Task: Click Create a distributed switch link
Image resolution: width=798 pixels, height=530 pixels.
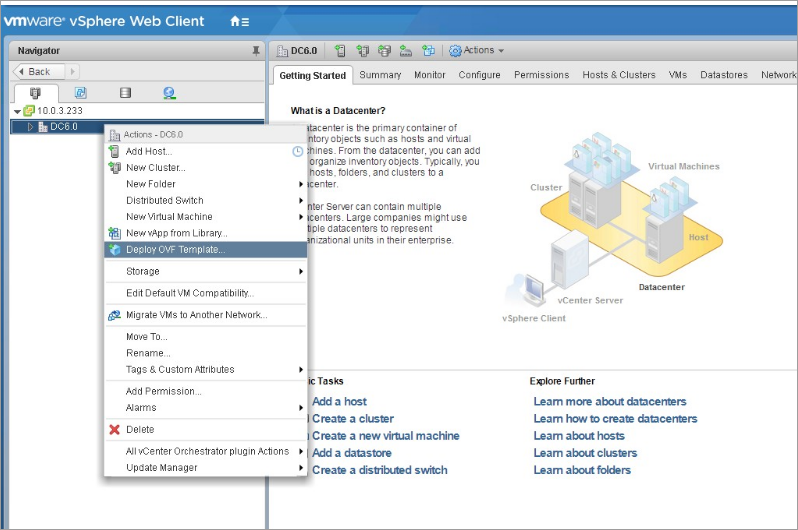Action: (380, 470)
